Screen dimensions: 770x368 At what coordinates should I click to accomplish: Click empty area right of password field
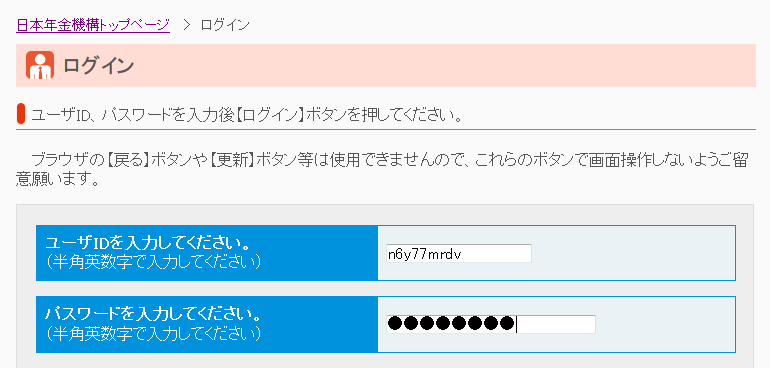click(665, 324)
